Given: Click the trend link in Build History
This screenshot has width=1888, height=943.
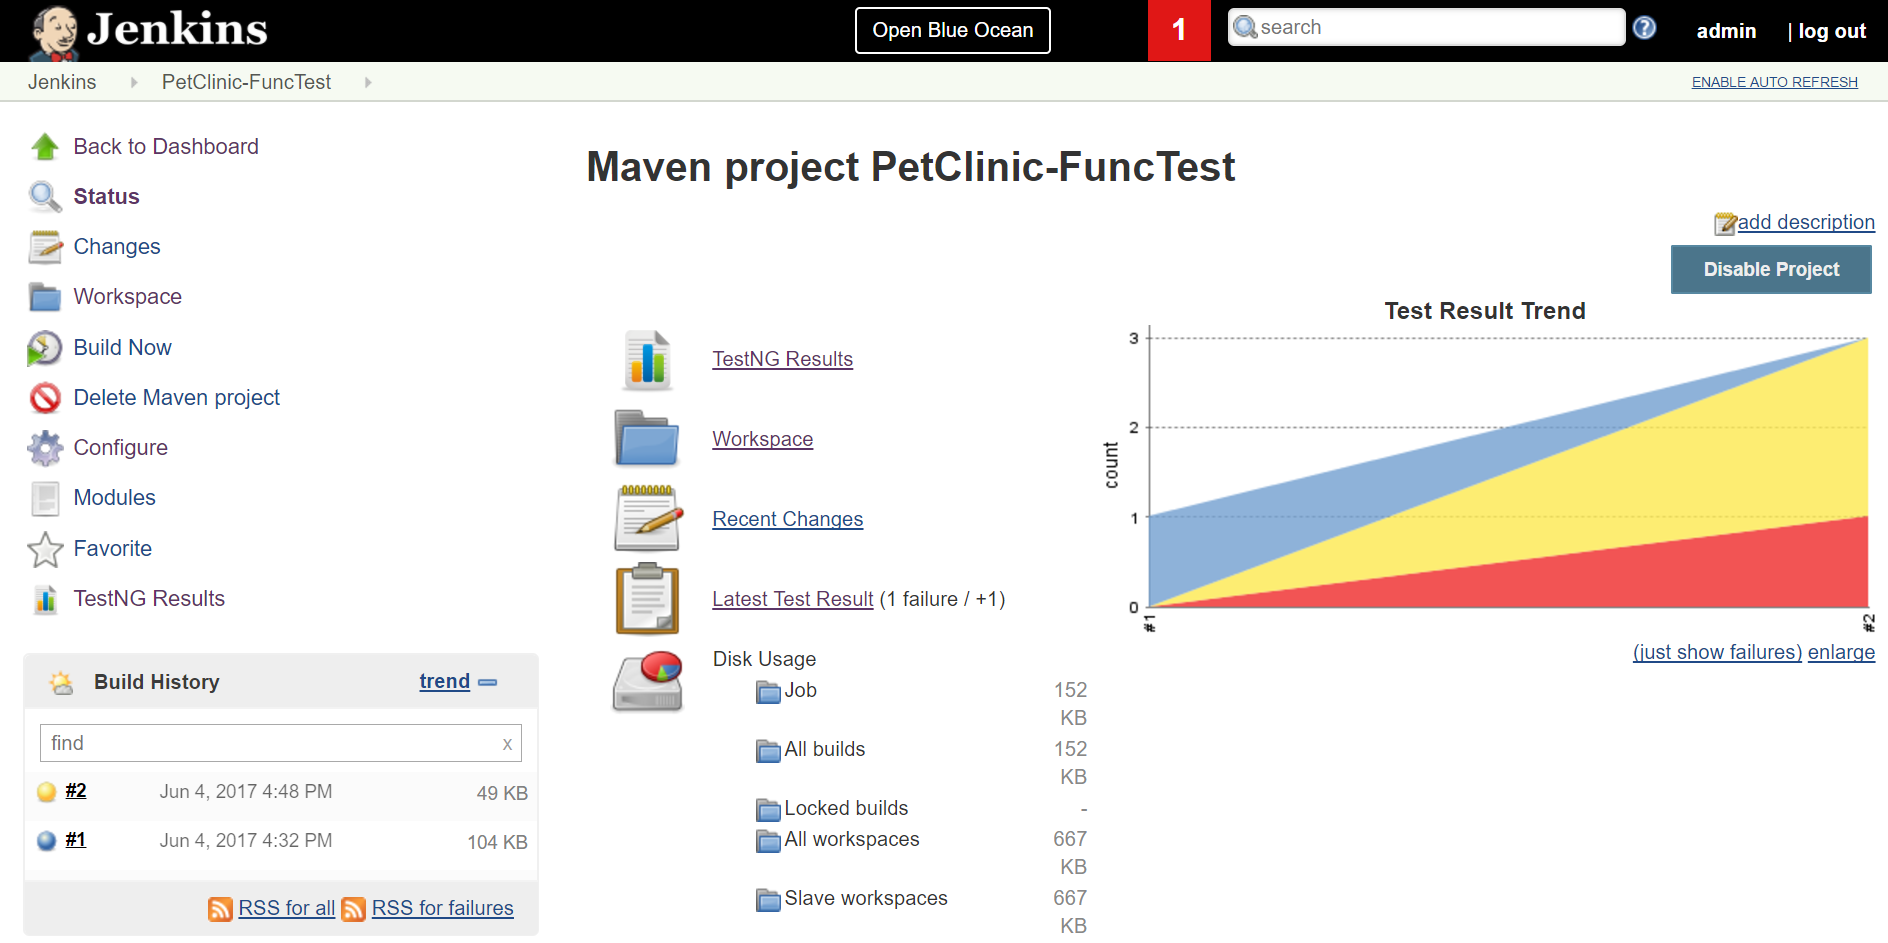Looking at the screenshot, I should coord(445,681).
